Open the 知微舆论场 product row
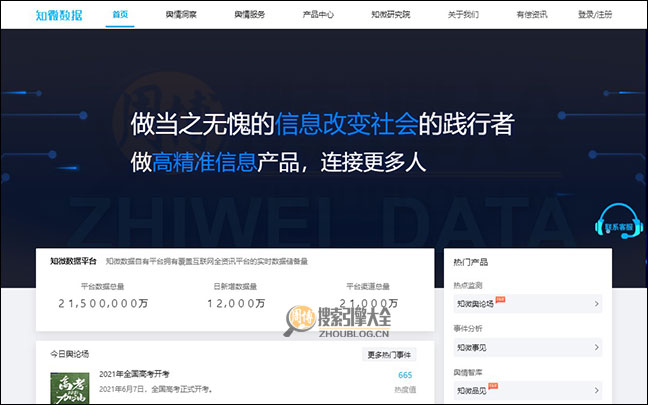The image size is (648, 405). tap(528, 304)
